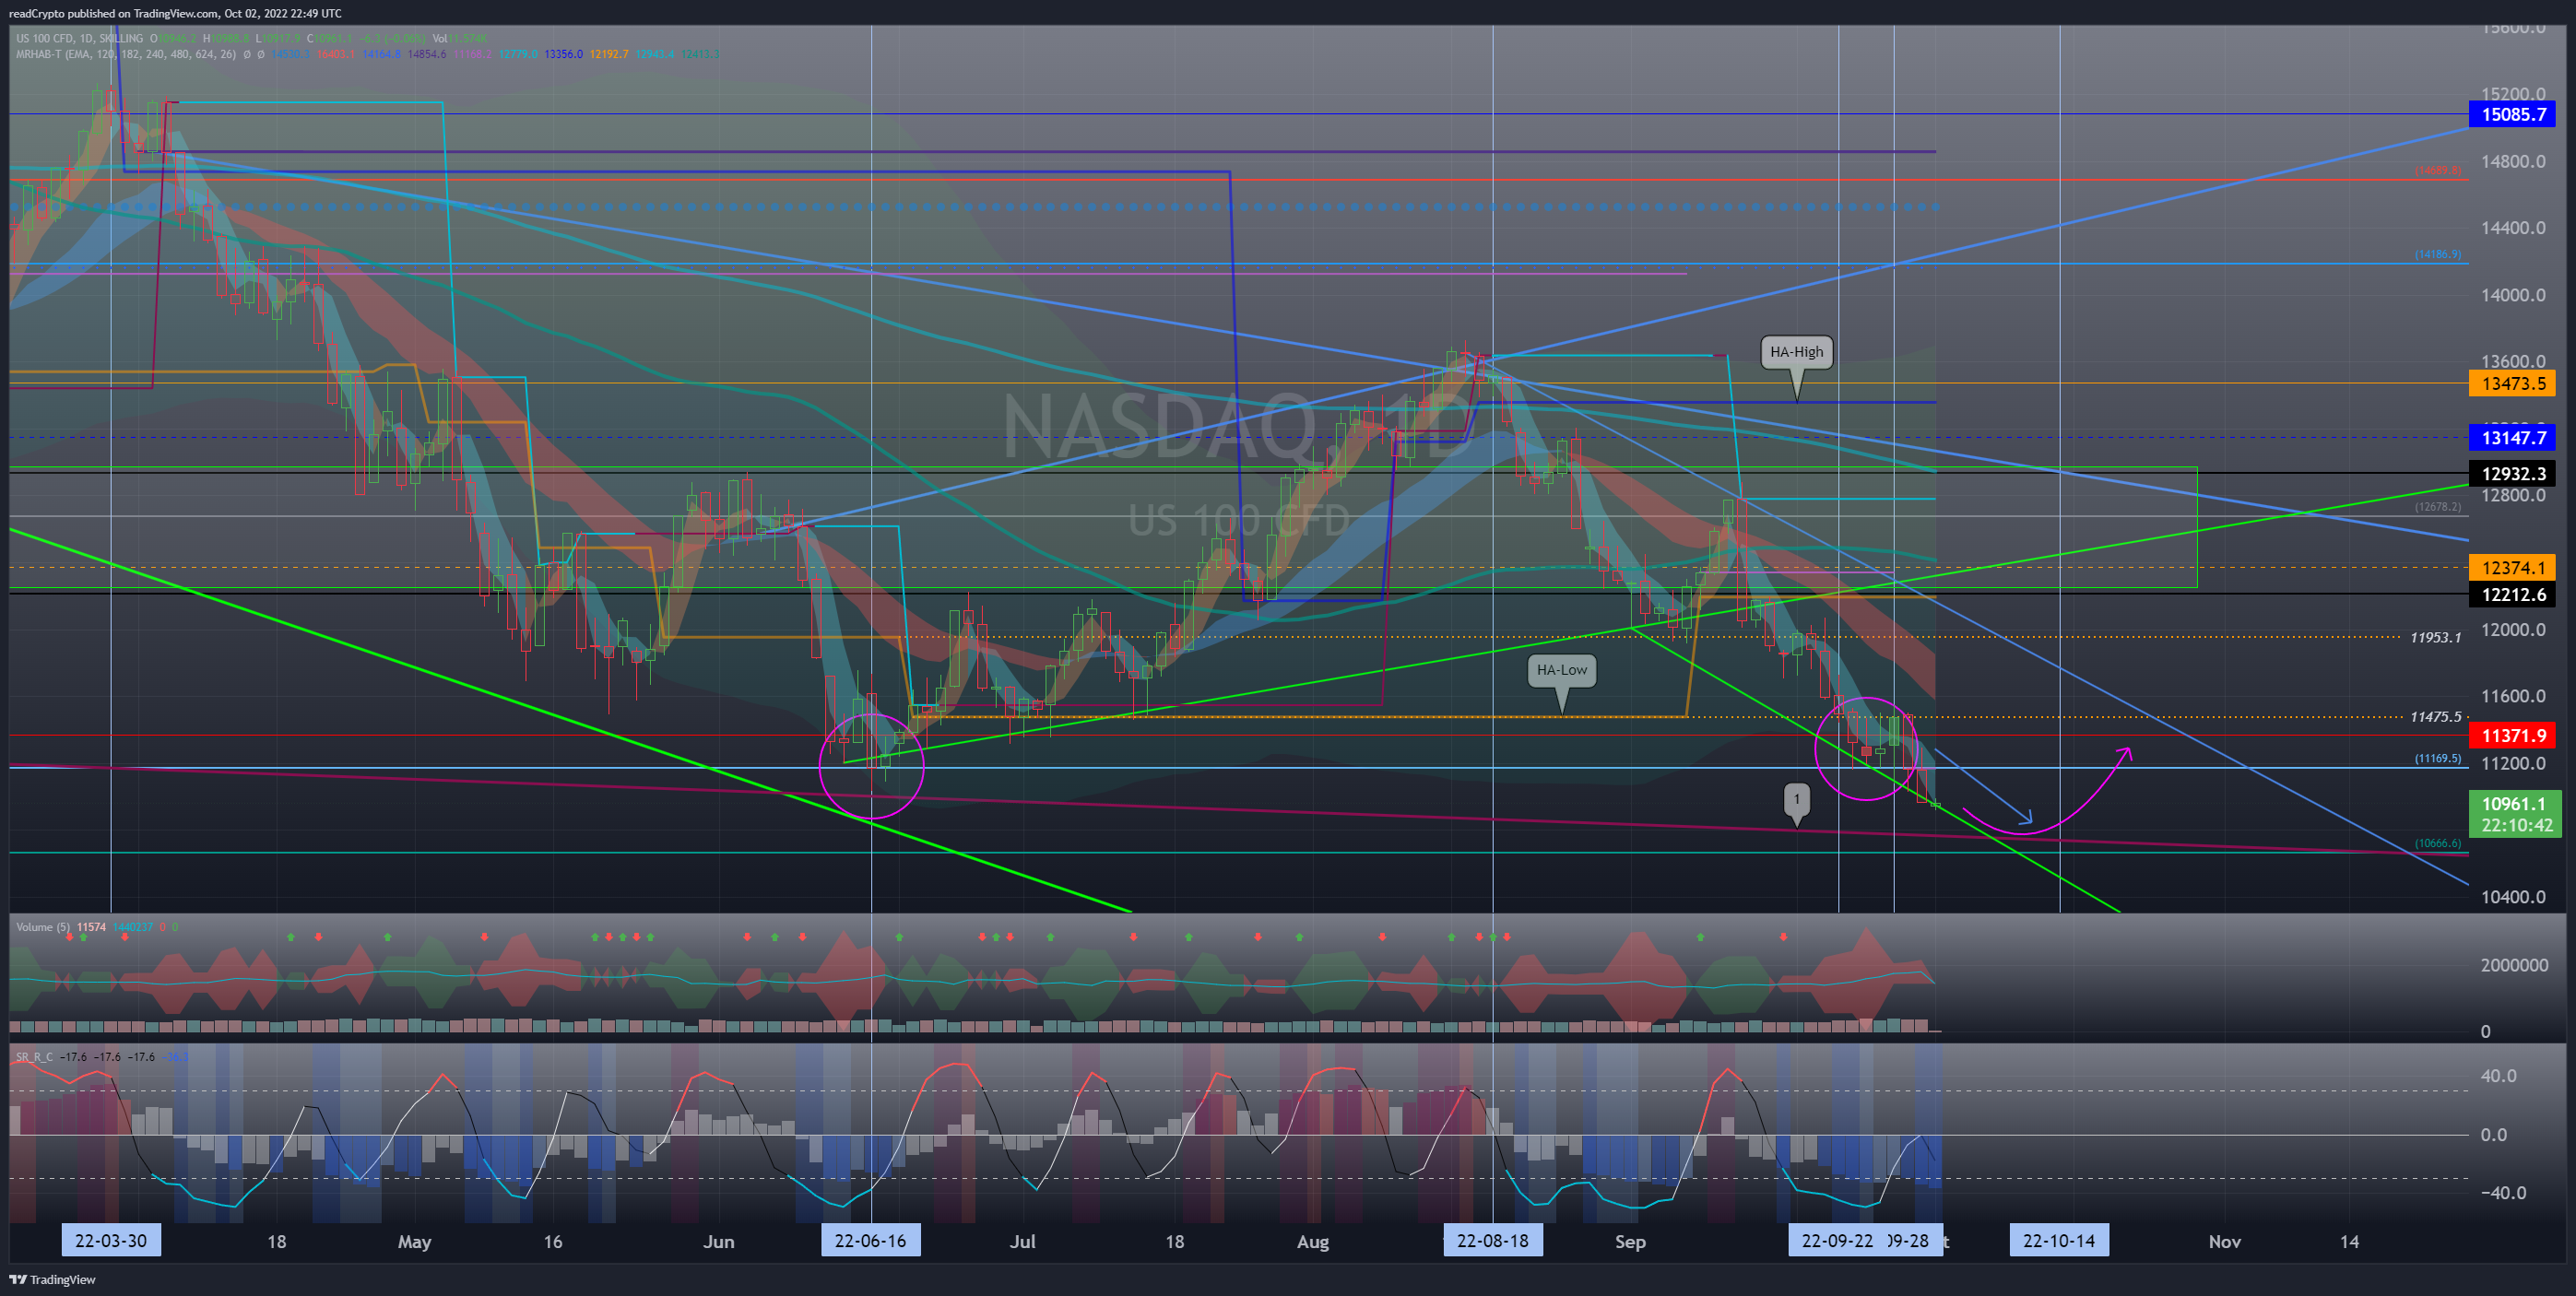The image size is (2576, 1296).
Task: Click the (14186.9) level annotation
Action: coord(2437,254)
